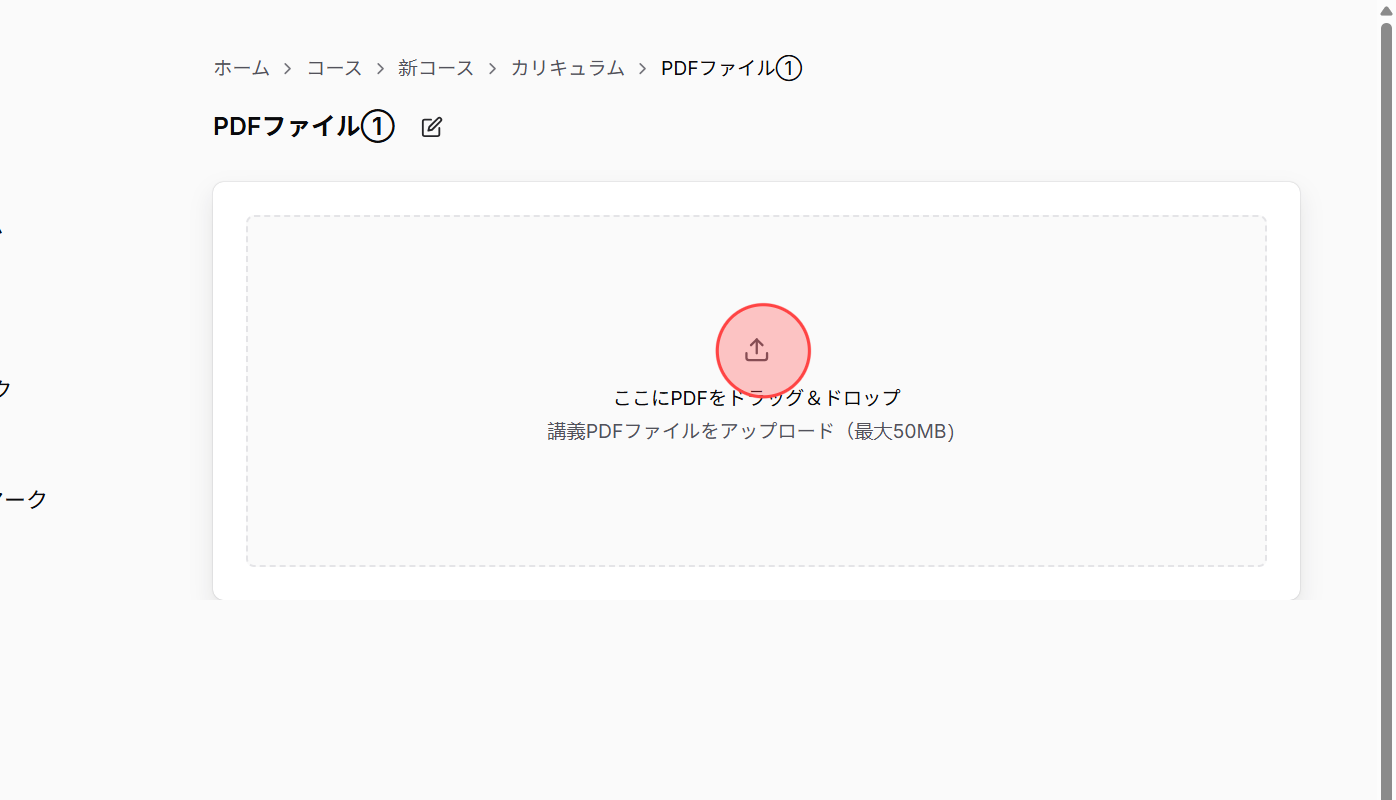Select カリキュラム in the breadcrumb
Viewport: 1396px width, 800px height.
567,68
